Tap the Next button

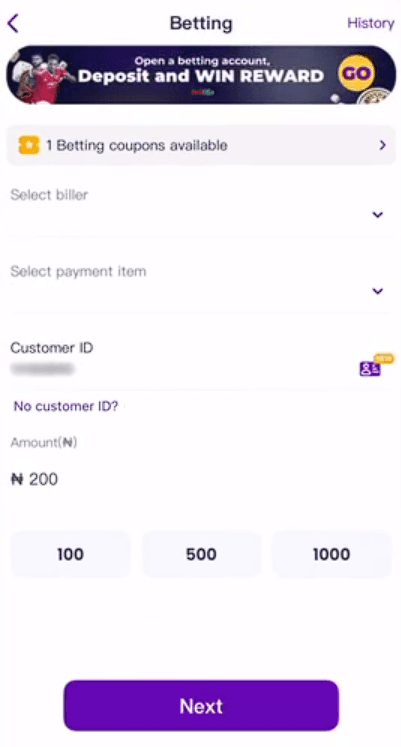click(x=201, y=706)
